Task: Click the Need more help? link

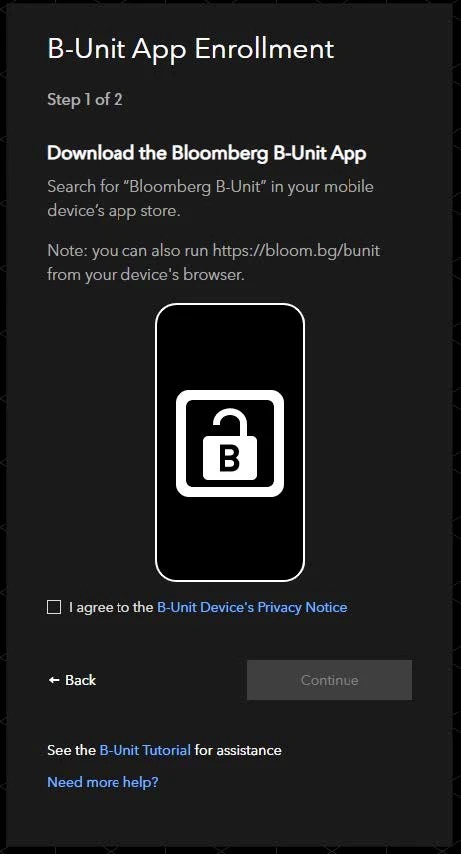Action: pos(103,782)
